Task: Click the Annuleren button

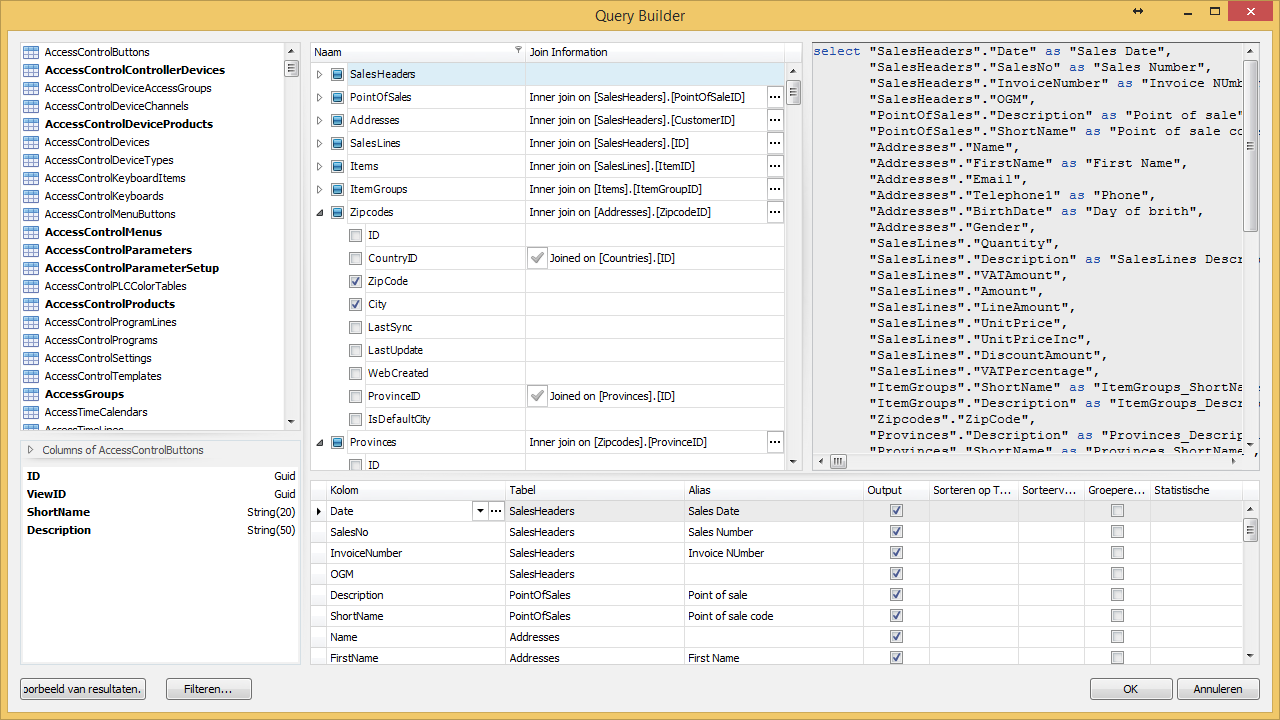Action: pyautogui.click(x=1217, y=689)
